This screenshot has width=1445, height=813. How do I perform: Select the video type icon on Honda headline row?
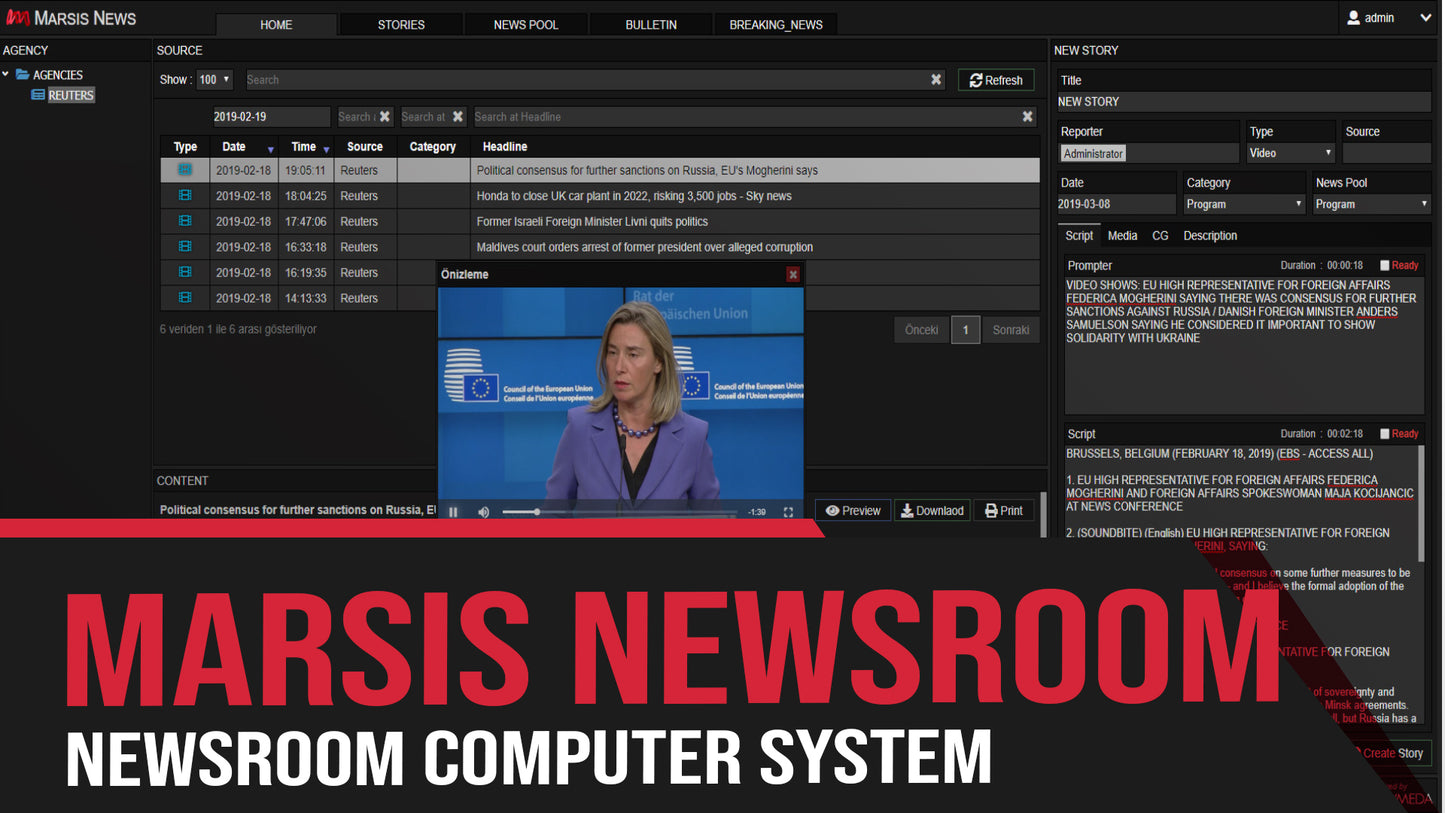[185, 195]
